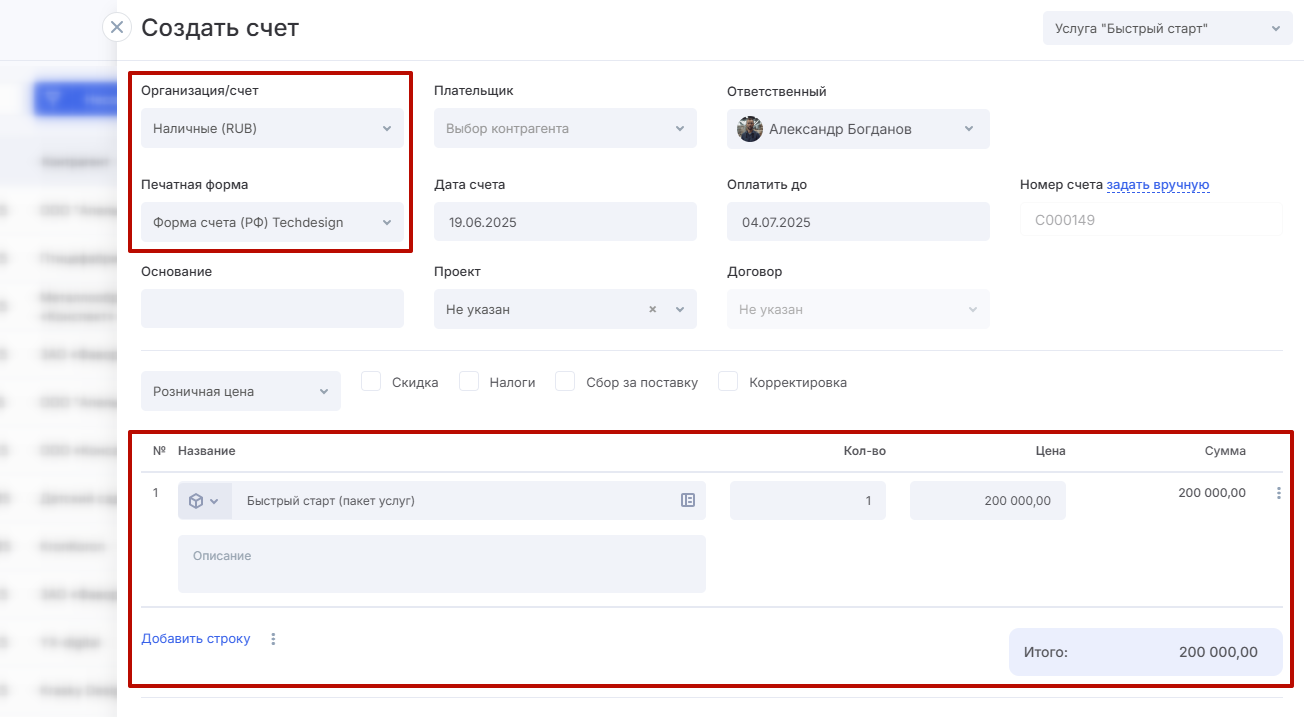Open row options three-dot menu
The image size is (1304, 717).
(x=1278, y=493)
